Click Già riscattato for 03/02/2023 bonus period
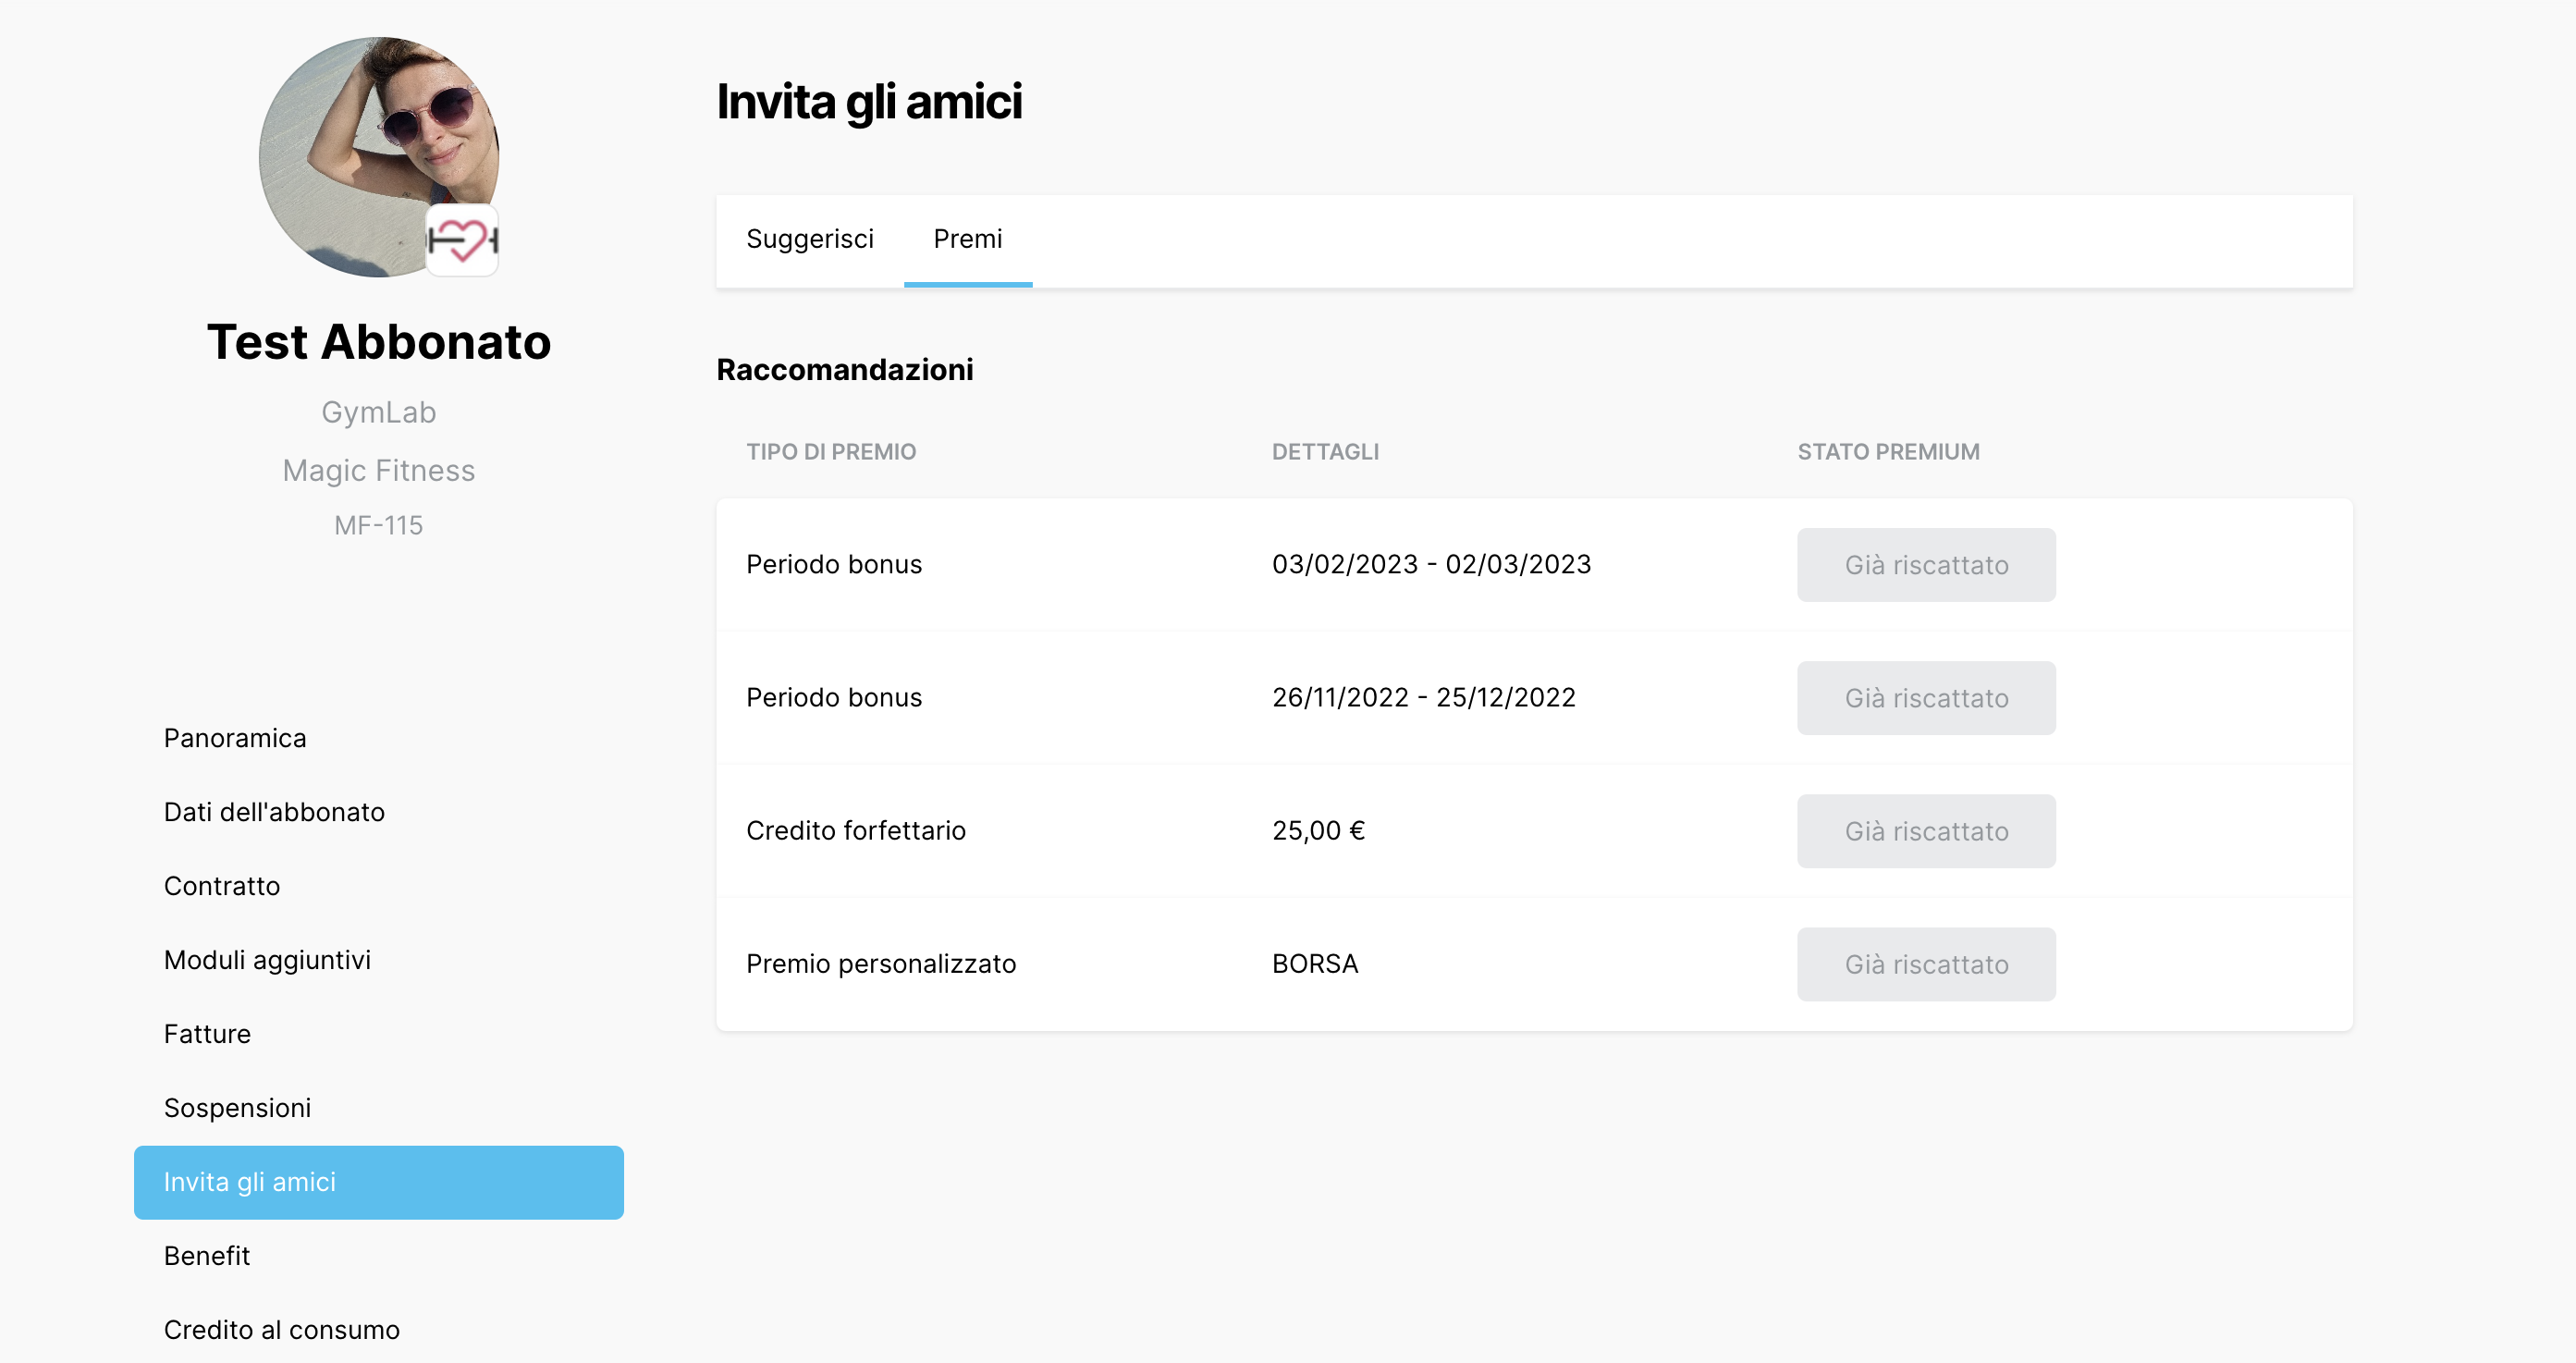Image resolution: width=2576 pixels, height=1363 pixels. click(x=1926, y=565)
